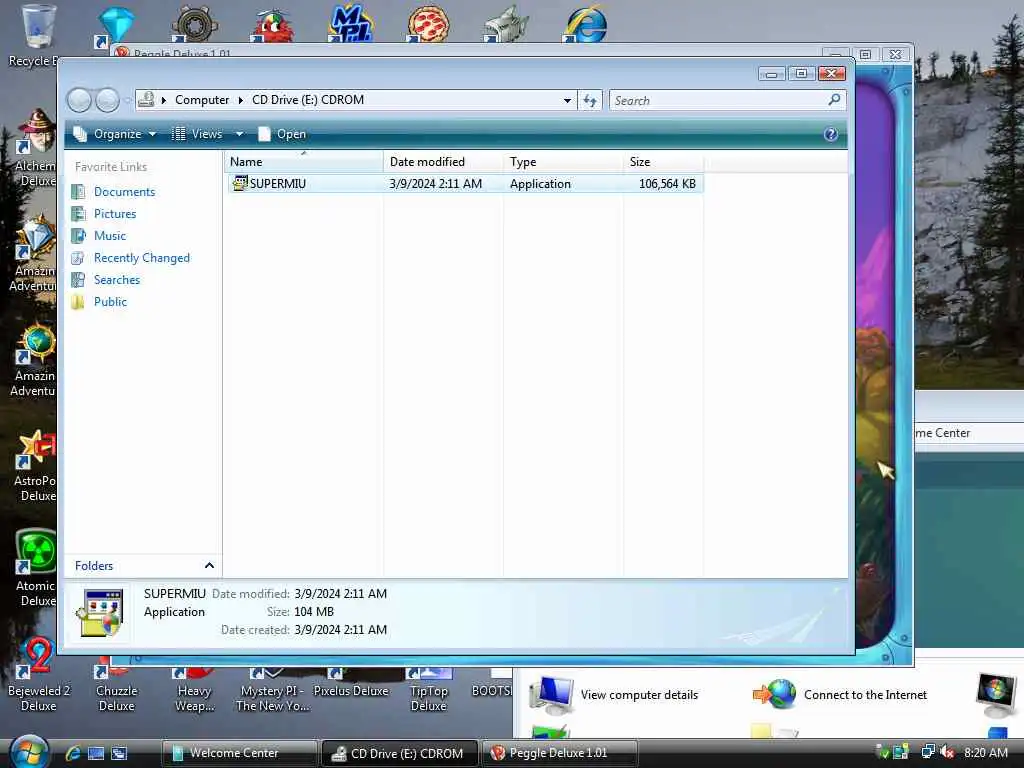1024x768 pixels.
Task: Click the SUPERMIU thumbnail in details pane
Action: coord(100,613)
